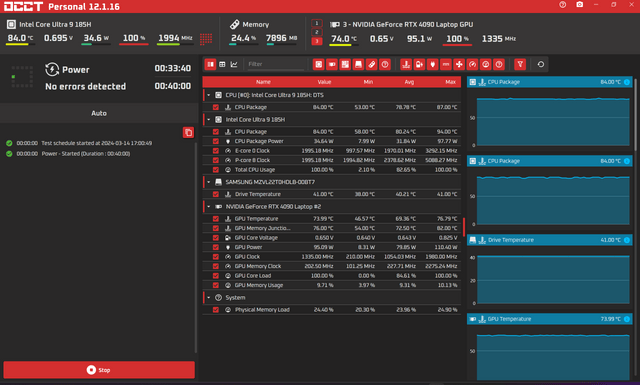The width and height of the screenshot is (640, 385).
Task: Click info icon on GPU Temperature graph
Action: [x=627, y=319]
